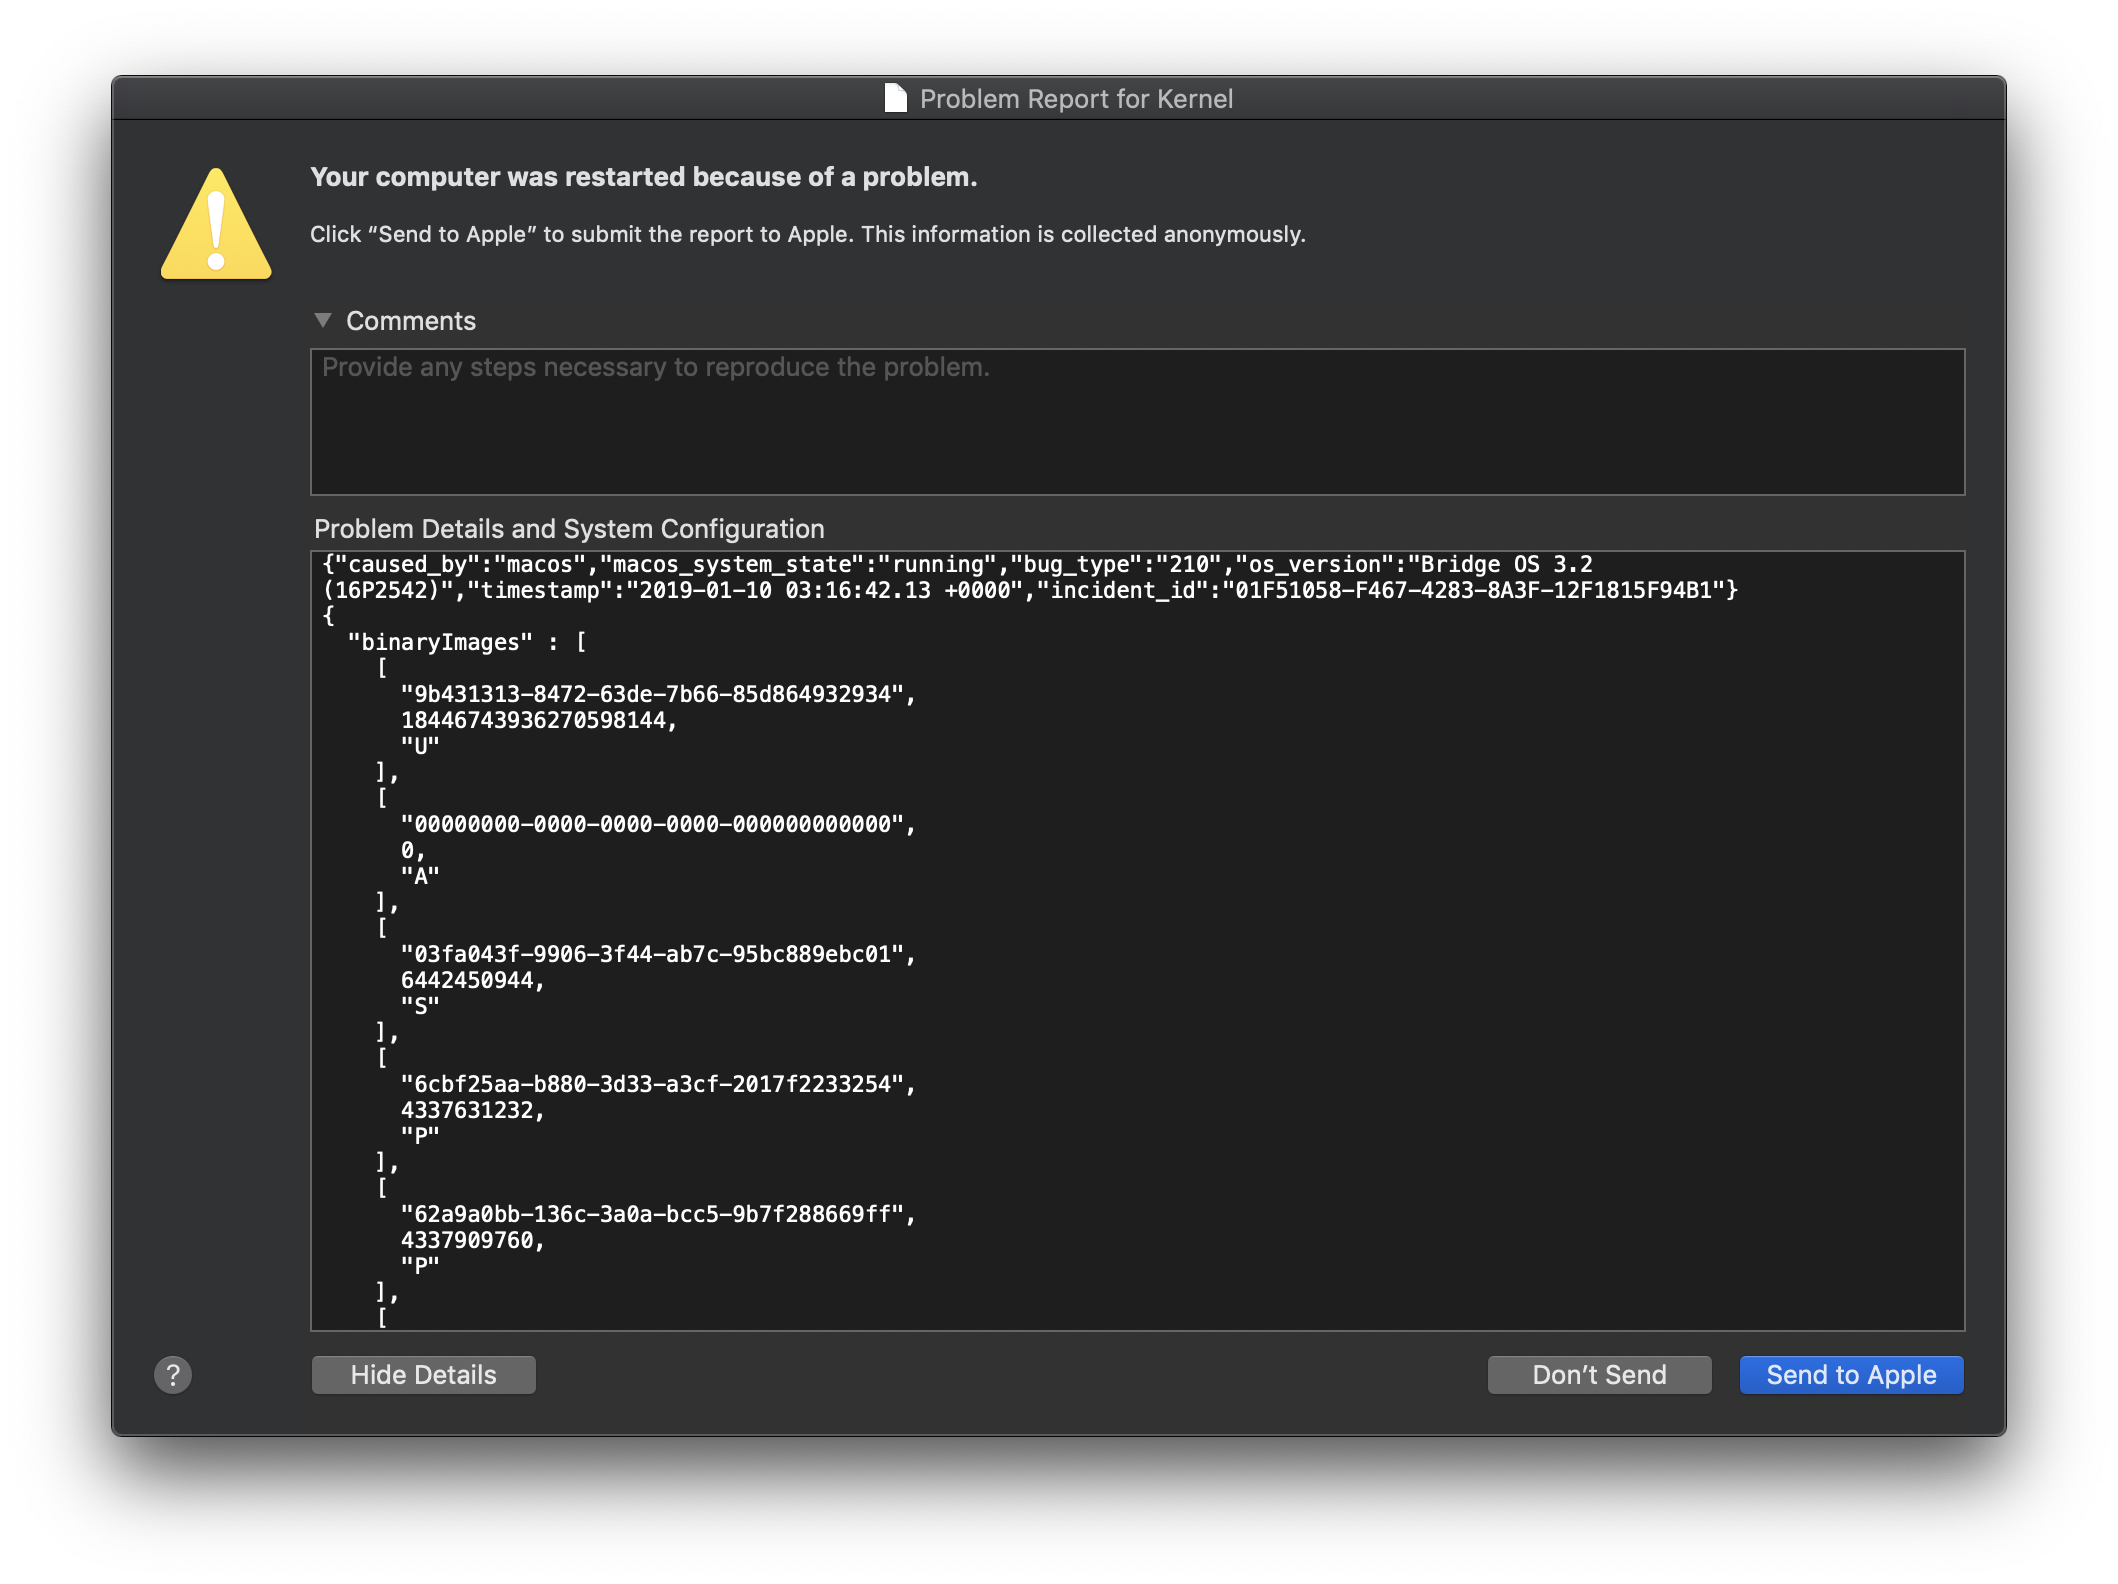This screenshot has width=2118, height=1584.
Task: Click the restarted because of a problem headline
Action: 643,177
